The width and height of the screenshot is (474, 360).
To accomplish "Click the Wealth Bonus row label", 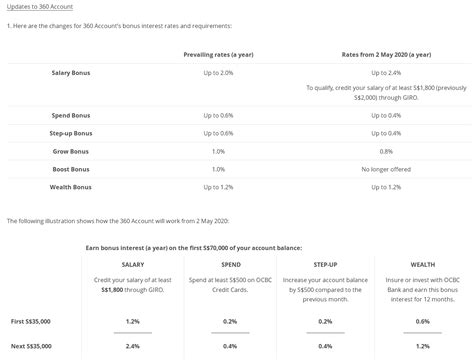I will pos(71,187).
